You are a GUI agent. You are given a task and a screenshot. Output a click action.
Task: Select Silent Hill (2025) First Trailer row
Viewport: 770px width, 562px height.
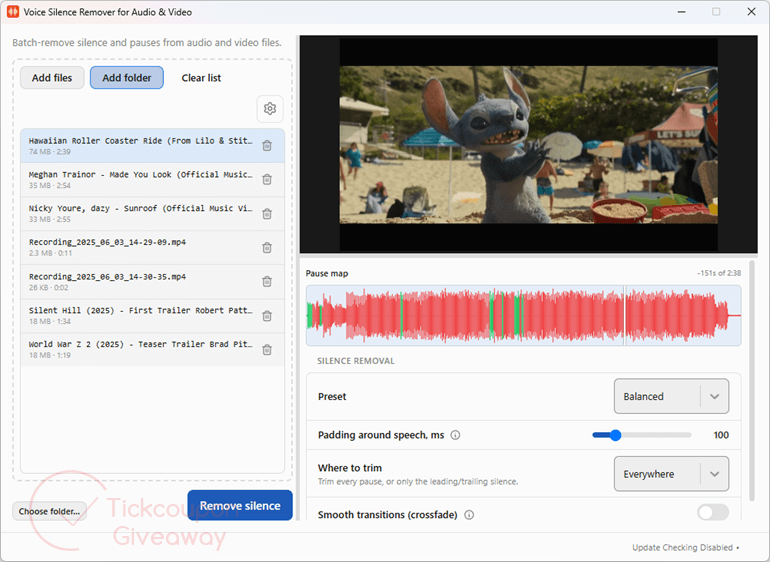(152, 316)
